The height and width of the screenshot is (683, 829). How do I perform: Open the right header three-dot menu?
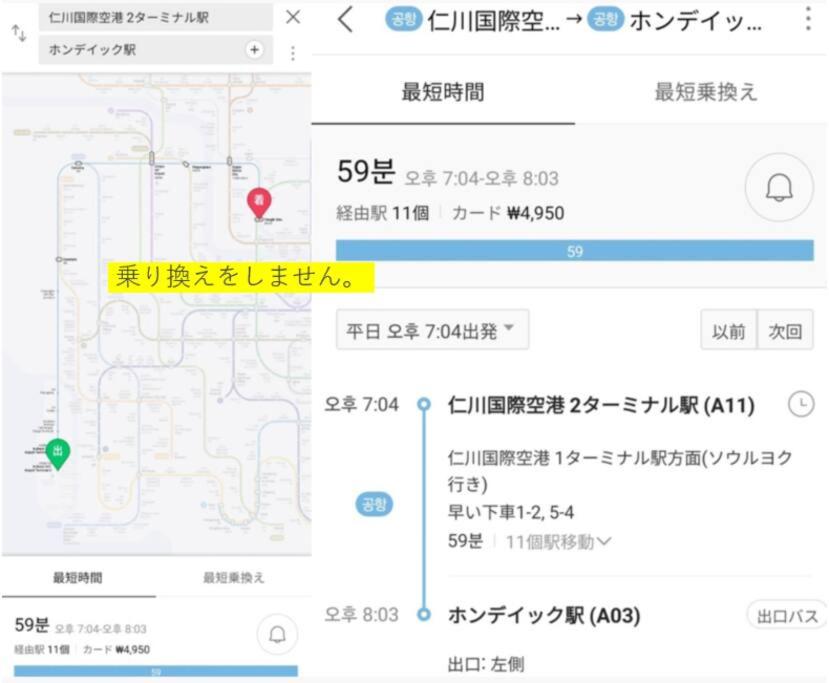pyautogui.click(x=808, y=19)
